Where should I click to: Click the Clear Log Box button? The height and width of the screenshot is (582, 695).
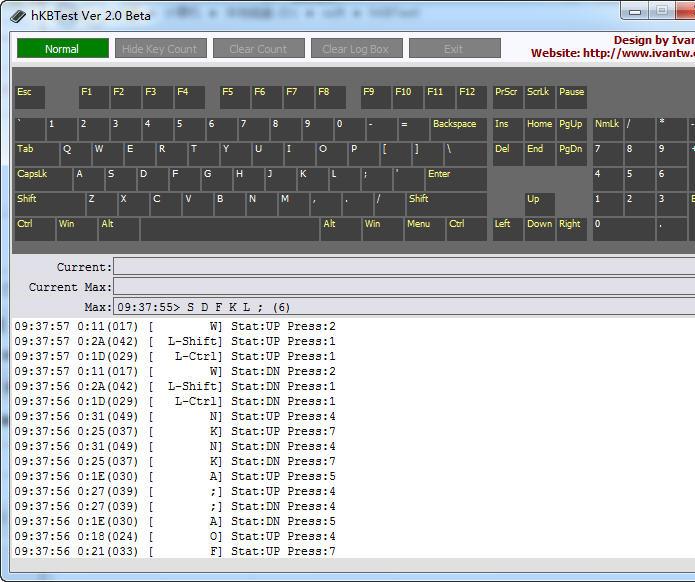pos(355,49)
